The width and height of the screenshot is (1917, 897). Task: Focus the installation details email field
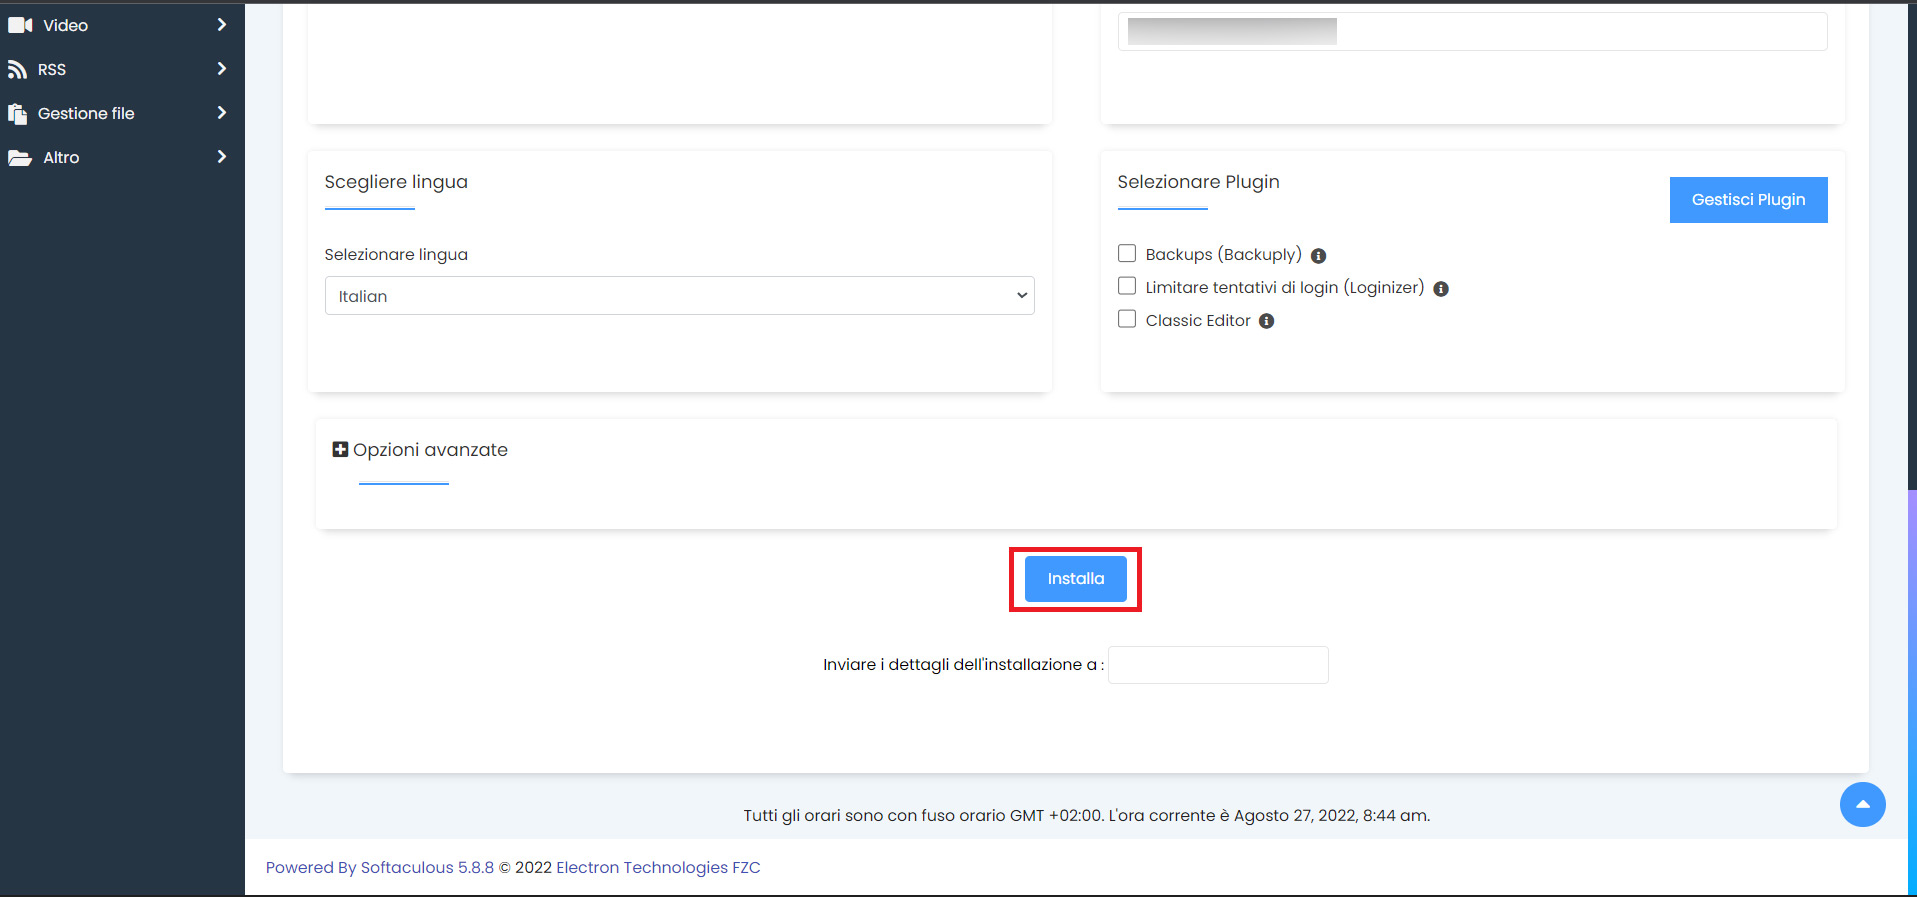[1218, 665]
